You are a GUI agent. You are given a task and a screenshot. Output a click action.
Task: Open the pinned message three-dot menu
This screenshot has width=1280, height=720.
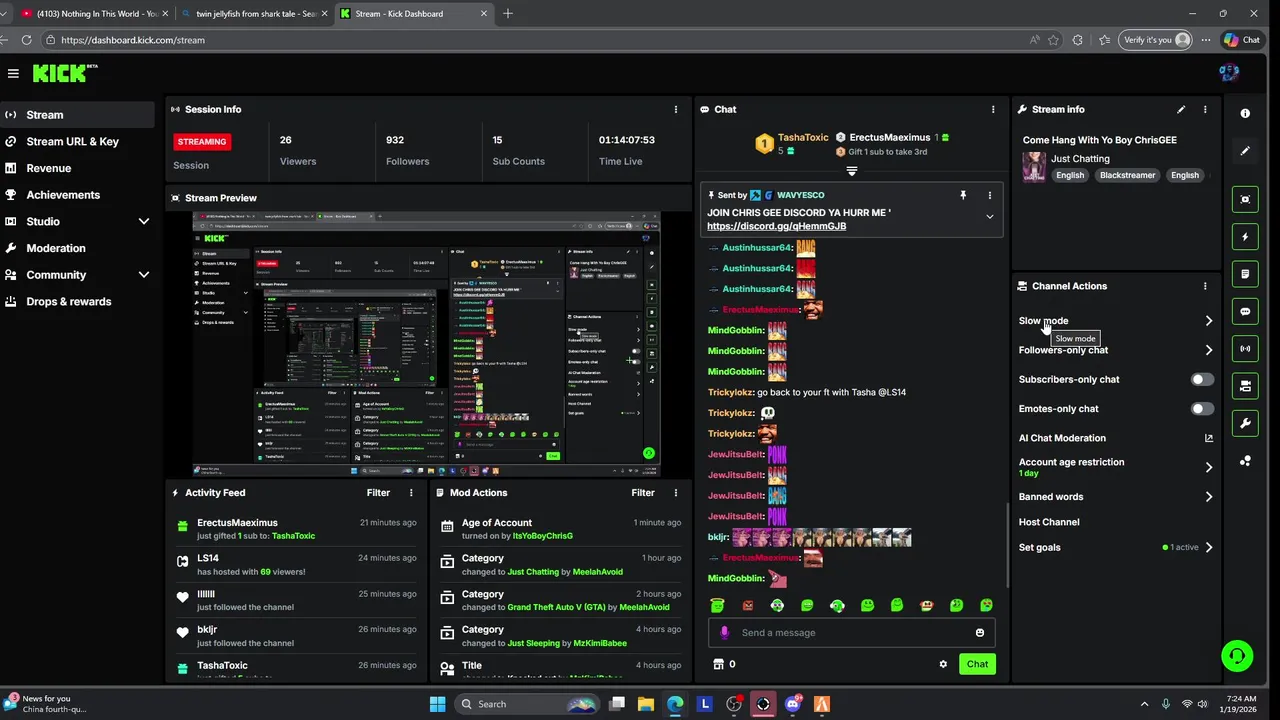click(x=990, y=196)
